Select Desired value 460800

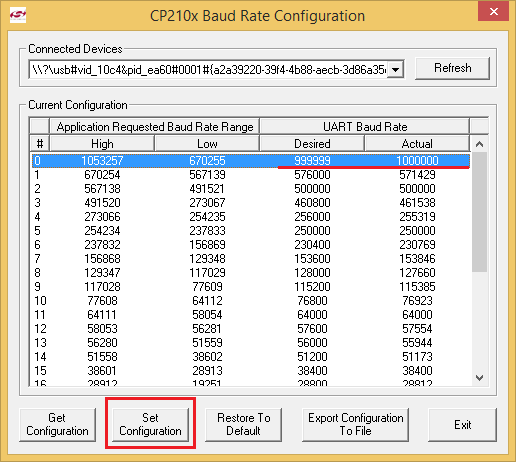click(x=312, y=203)
